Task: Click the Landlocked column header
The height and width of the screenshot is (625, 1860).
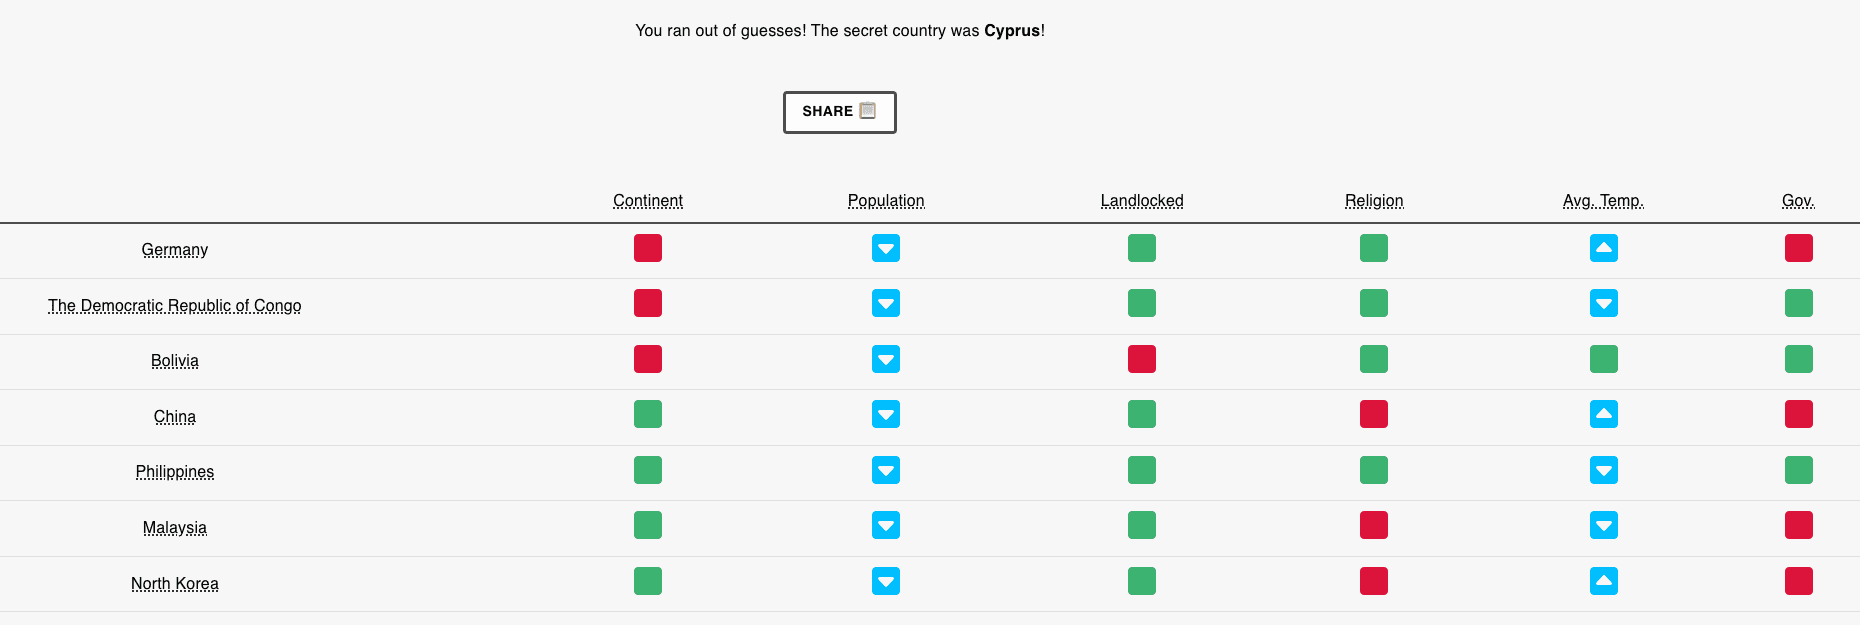Action: click(x=1142, y=201)
